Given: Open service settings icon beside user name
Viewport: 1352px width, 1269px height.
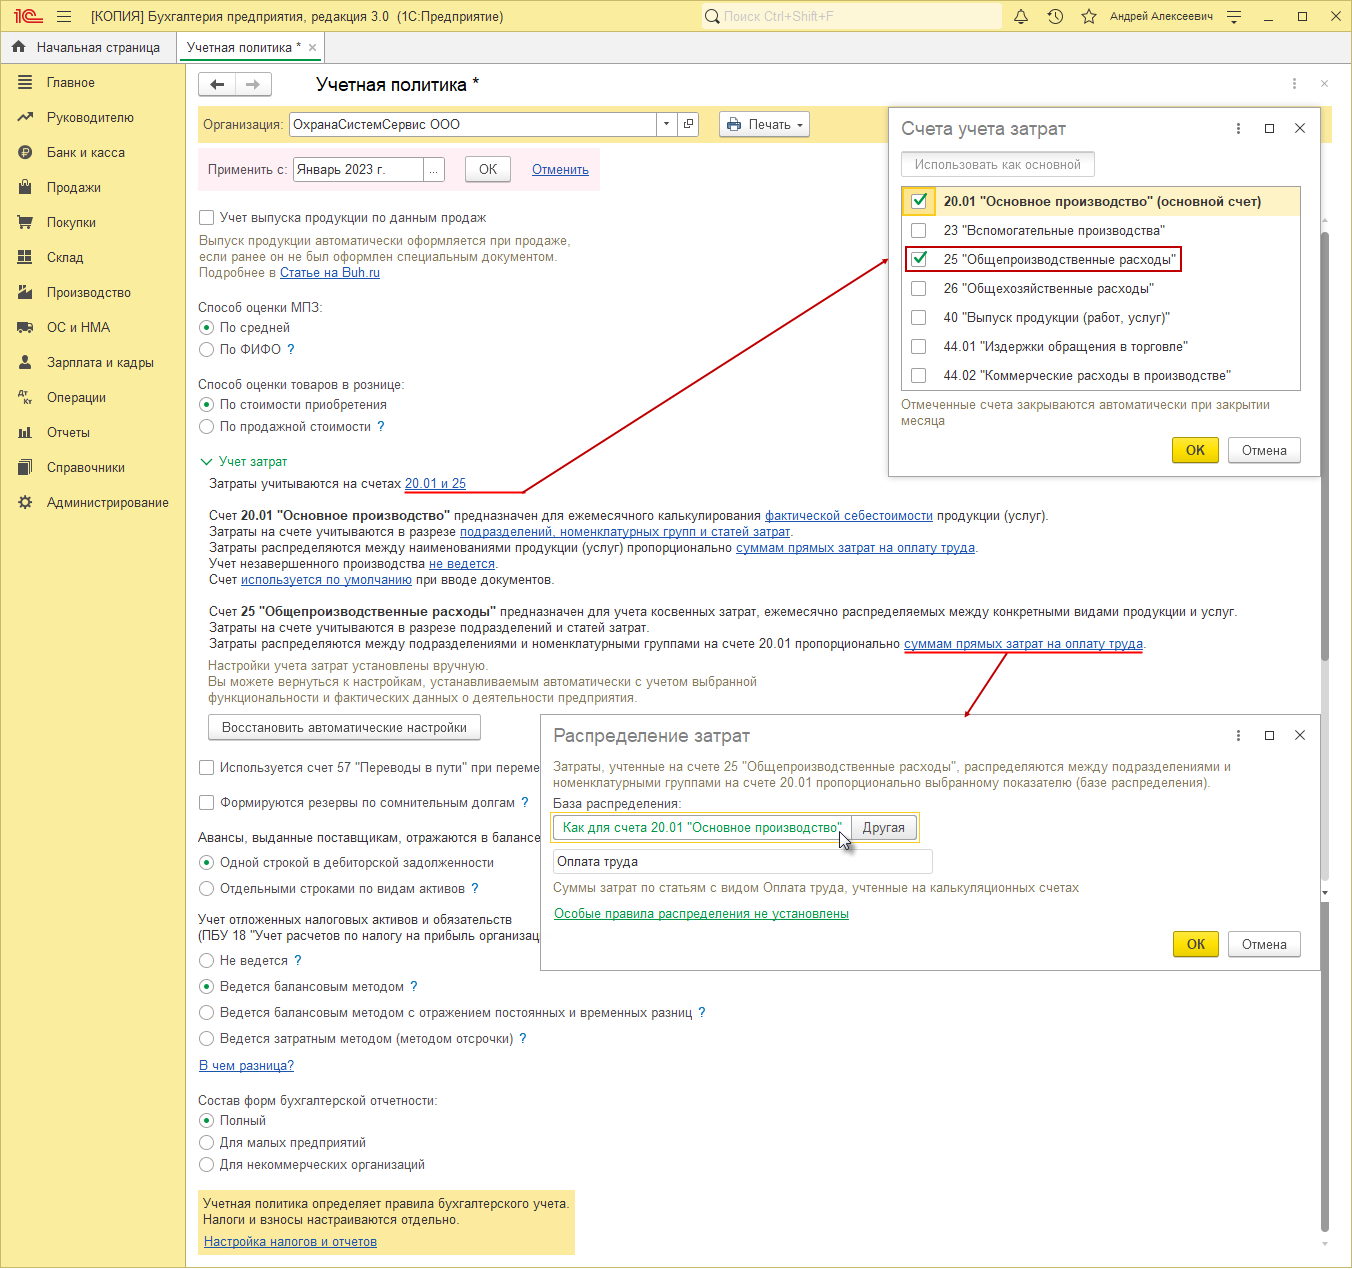Looking at the screenshot, I should 1234,17.
